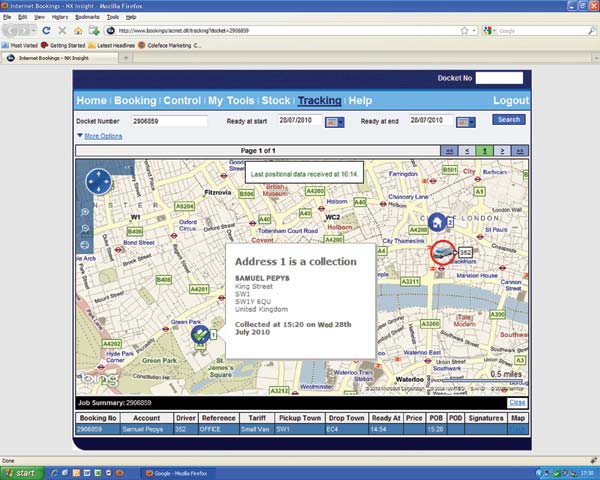
Task: Open calendar picker for Ready at start
Action: pyautogui.click(x=334, y=122)
